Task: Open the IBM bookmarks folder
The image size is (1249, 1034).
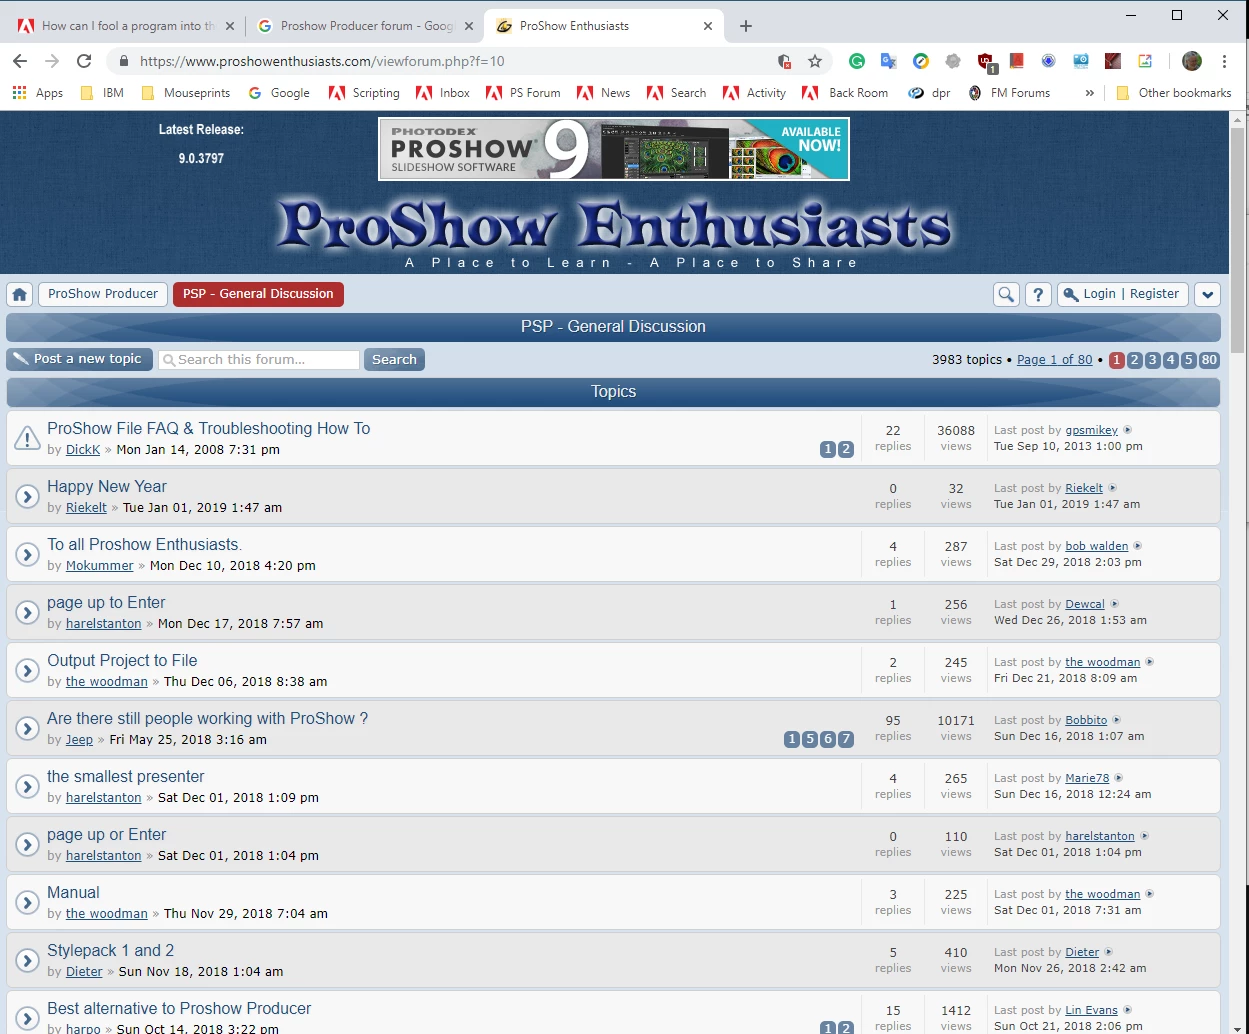Action: click(x=101, y=93)
